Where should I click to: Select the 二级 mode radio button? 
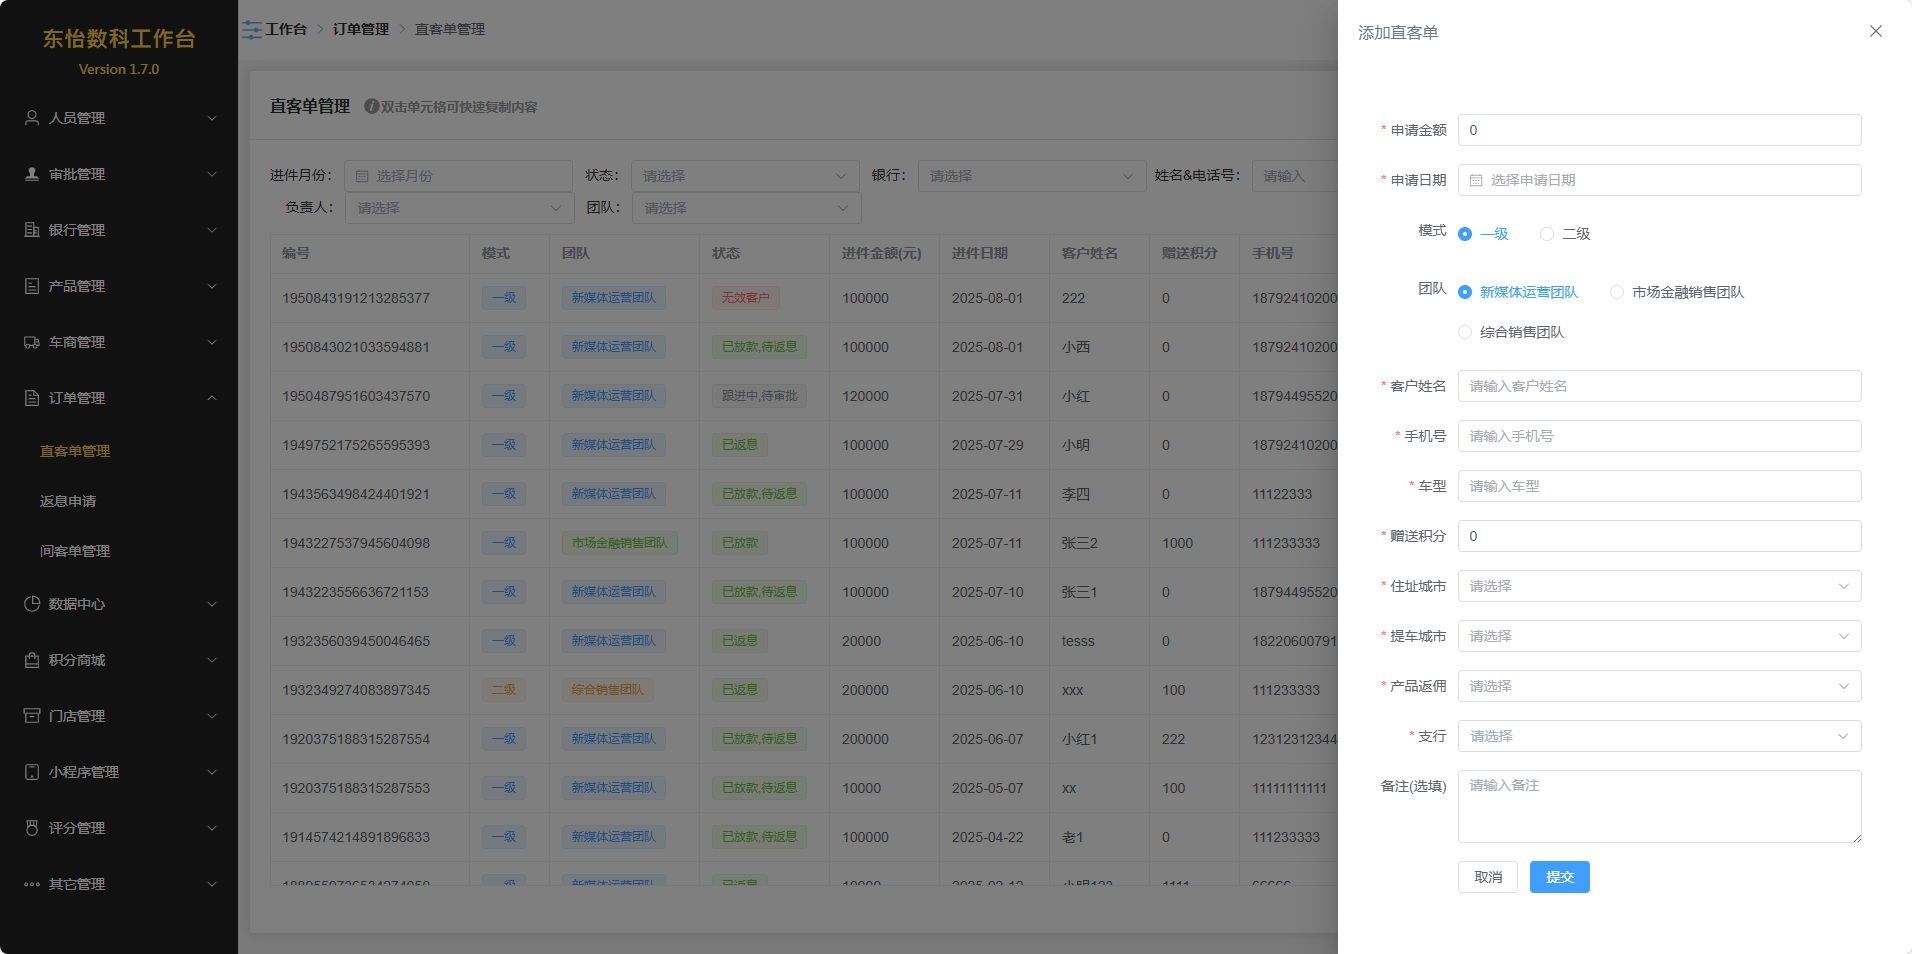(1547, 234)
